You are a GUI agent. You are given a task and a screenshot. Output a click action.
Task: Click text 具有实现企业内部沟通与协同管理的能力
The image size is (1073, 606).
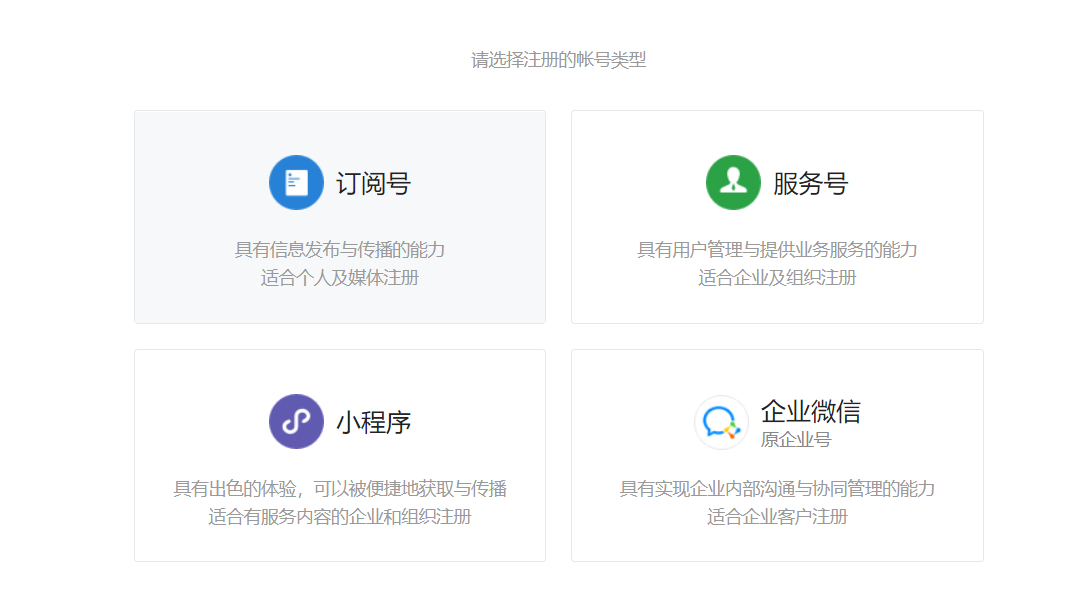pos(777,488)
